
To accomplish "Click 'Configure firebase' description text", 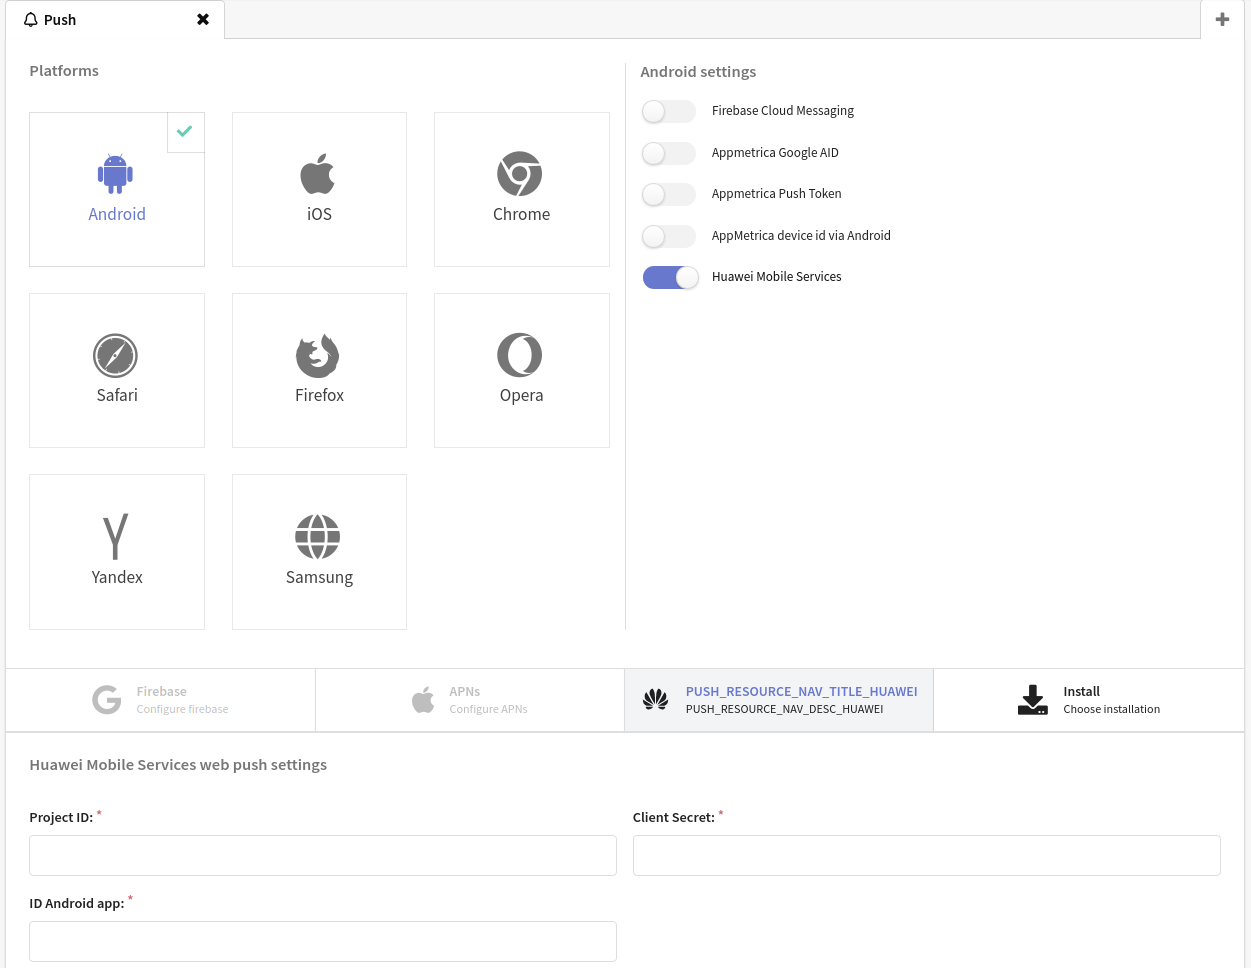I will tap(182, 709).
